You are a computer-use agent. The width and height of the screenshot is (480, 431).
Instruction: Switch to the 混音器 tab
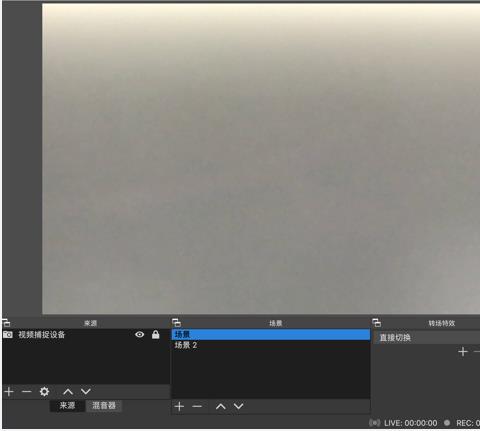(104, 406)
